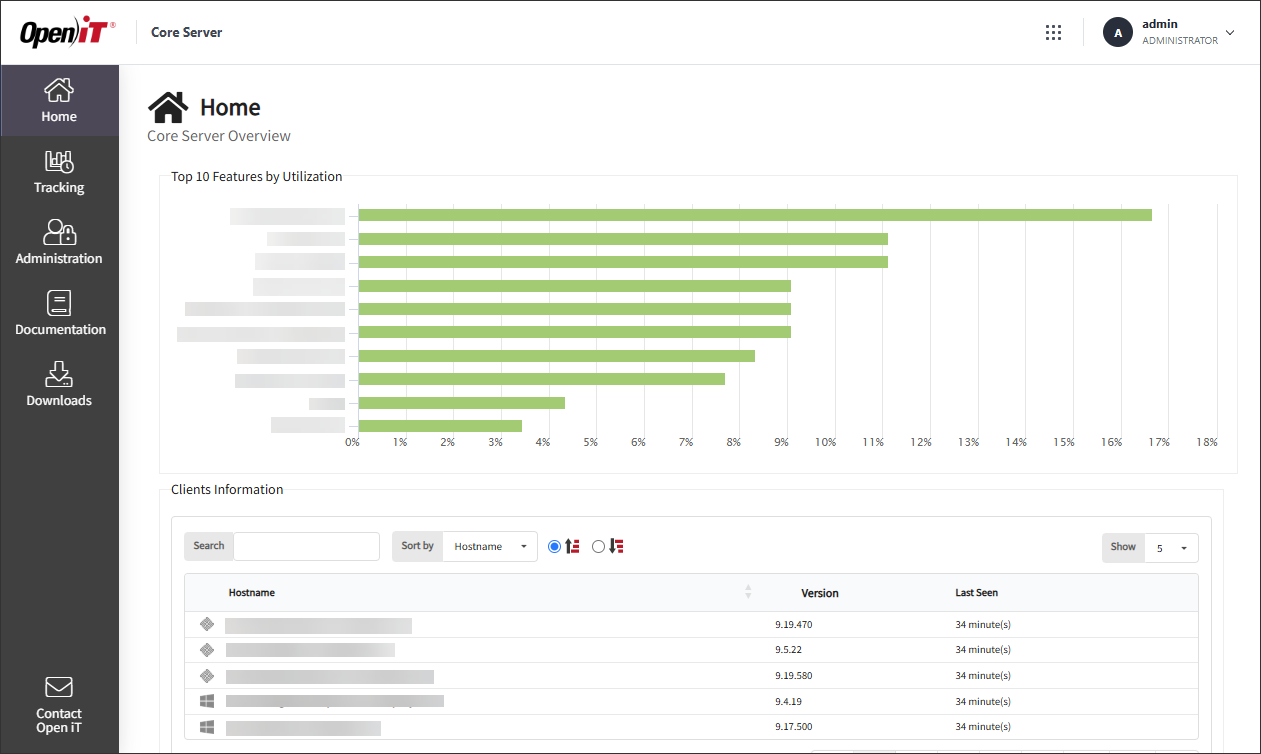
Task: Click the longest green utilization bar
Action: click(x=755, y=215)
